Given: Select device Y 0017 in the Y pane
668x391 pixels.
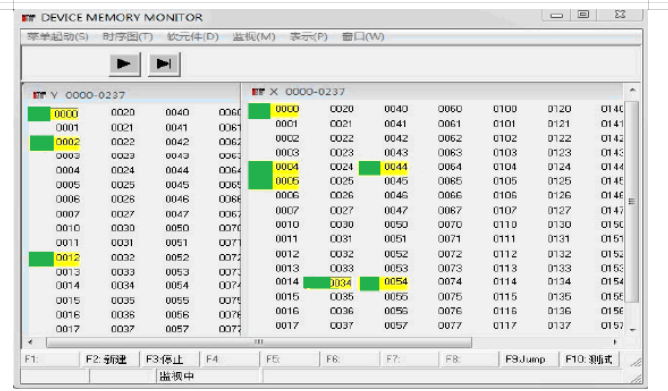Looking at the screenshot, I should pyautogui.click(x=67, y=329).
